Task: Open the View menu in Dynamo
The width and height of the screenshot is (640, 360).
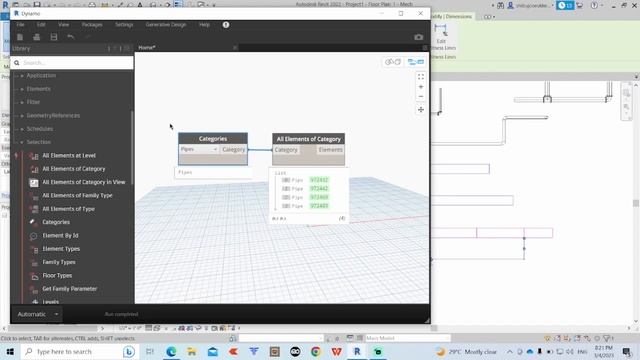Action: coord(63,25)
